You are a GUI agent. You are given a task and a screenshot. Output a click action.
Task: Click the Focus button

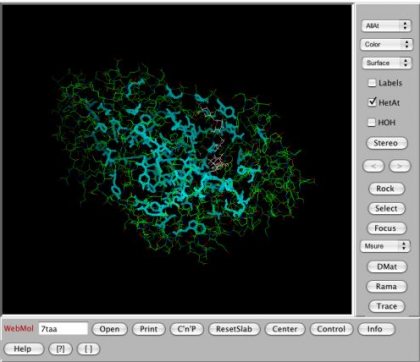386,228
